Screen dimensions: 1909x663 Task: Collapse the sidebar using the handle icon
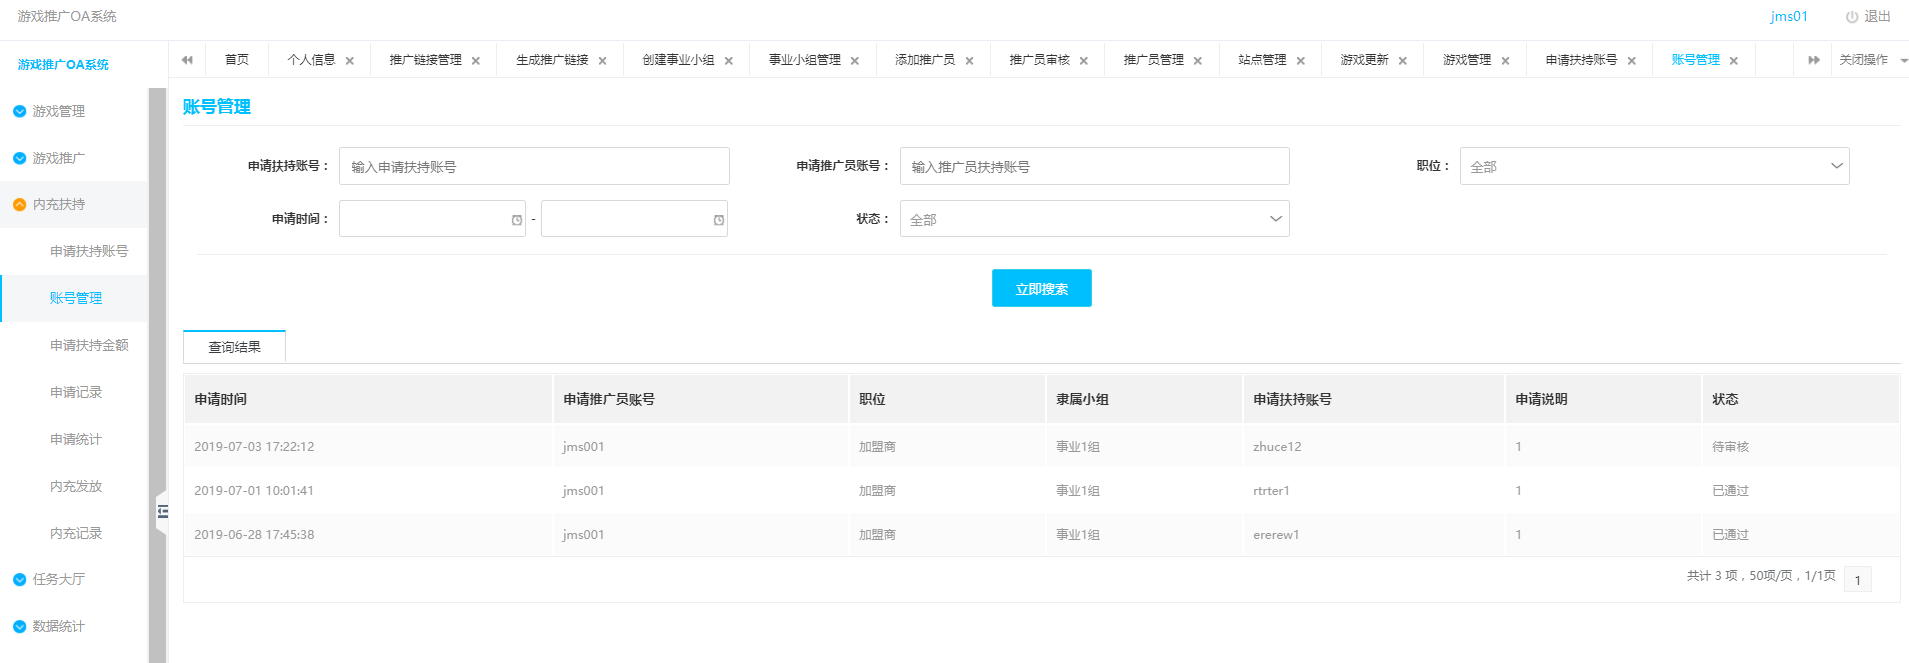tap(161, 511)
